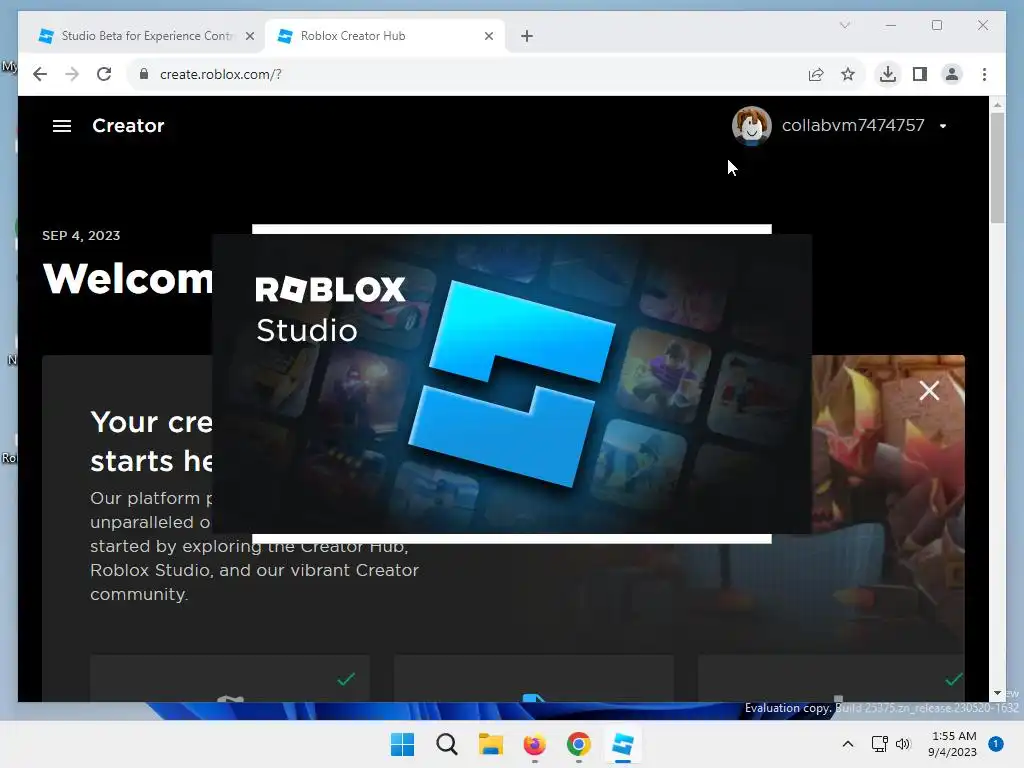Click the SEP 4, 2023 date label
The image size is (1024, 768).
click(81, 236)
